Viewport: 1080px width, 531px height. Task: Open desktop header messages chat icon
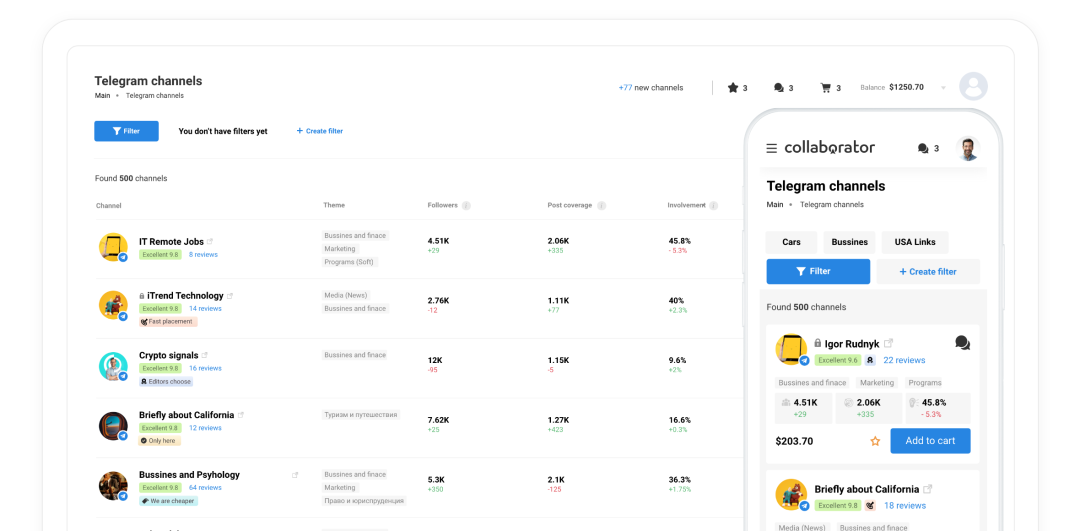tap(779, 87)
